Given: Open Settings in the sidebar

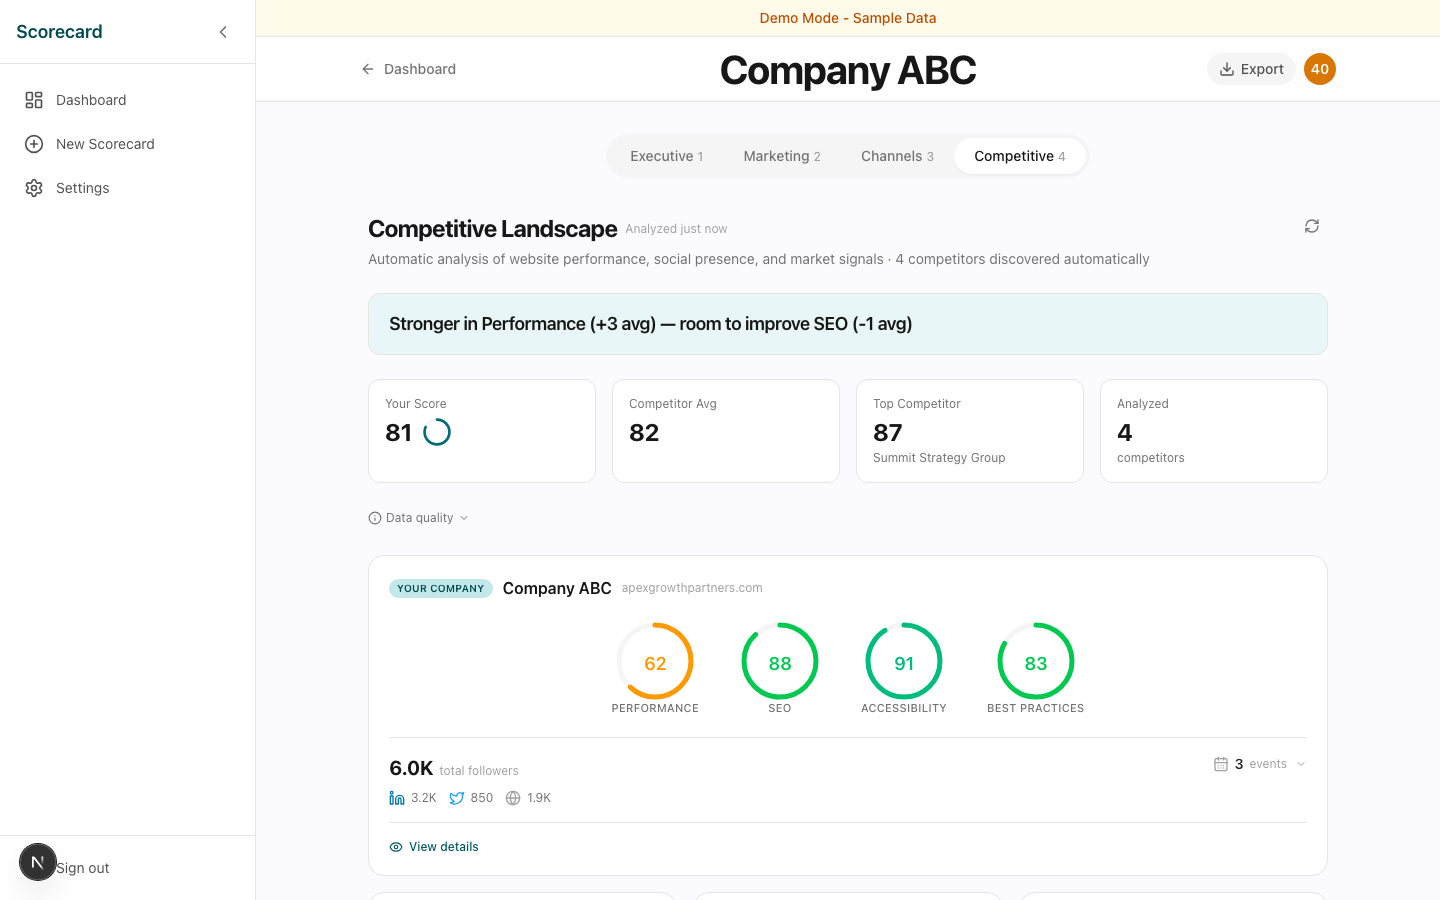Looking at the screenshot, I should [128, 188].
